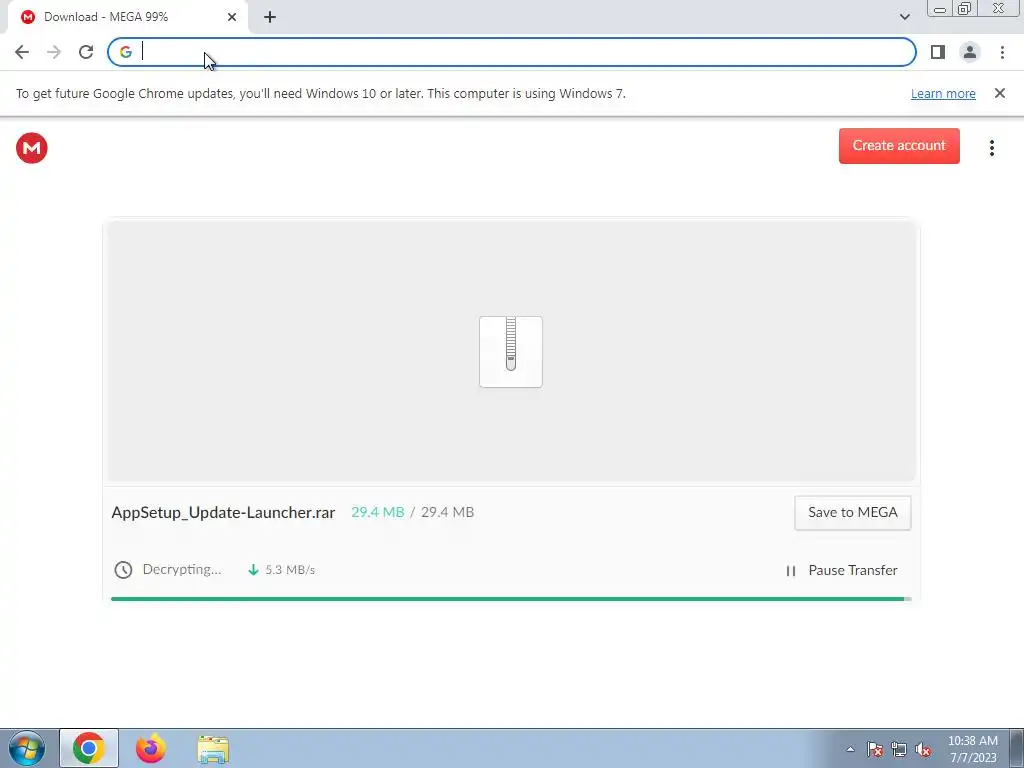Focus the Chrome address bar field

click(511, 52)
